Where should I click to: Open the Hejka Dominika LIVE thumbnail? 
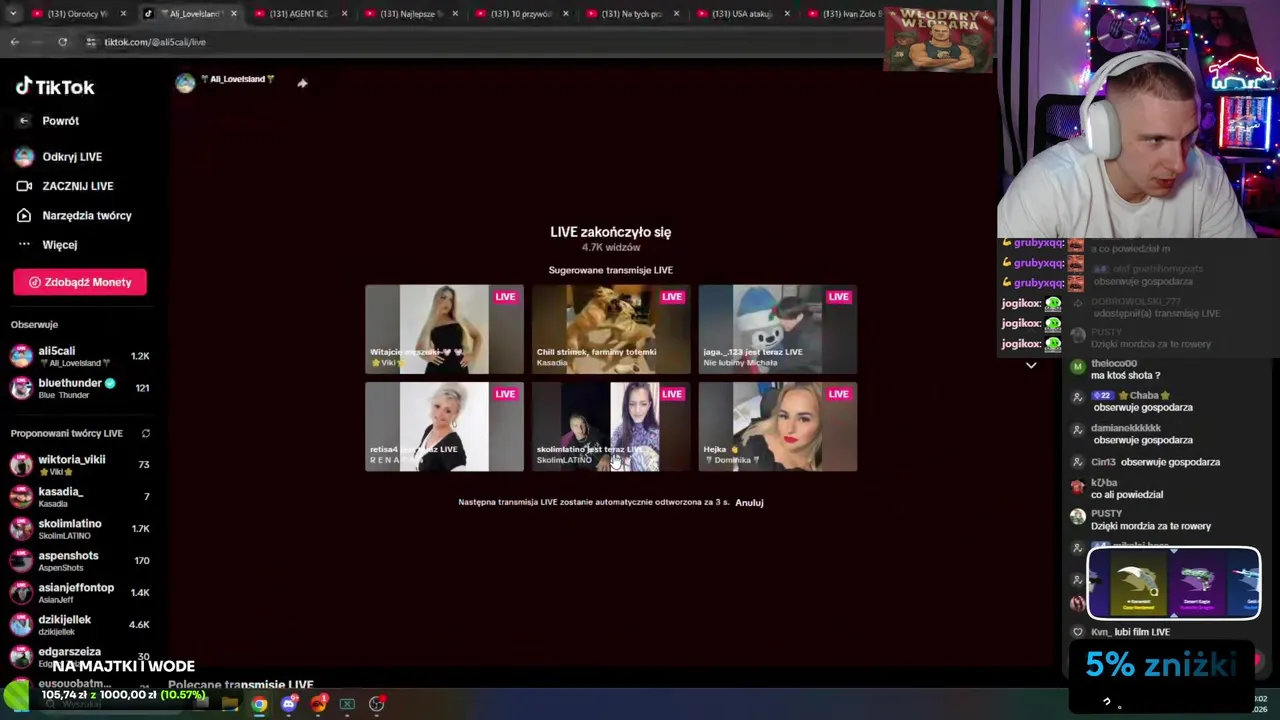[777, 426]
